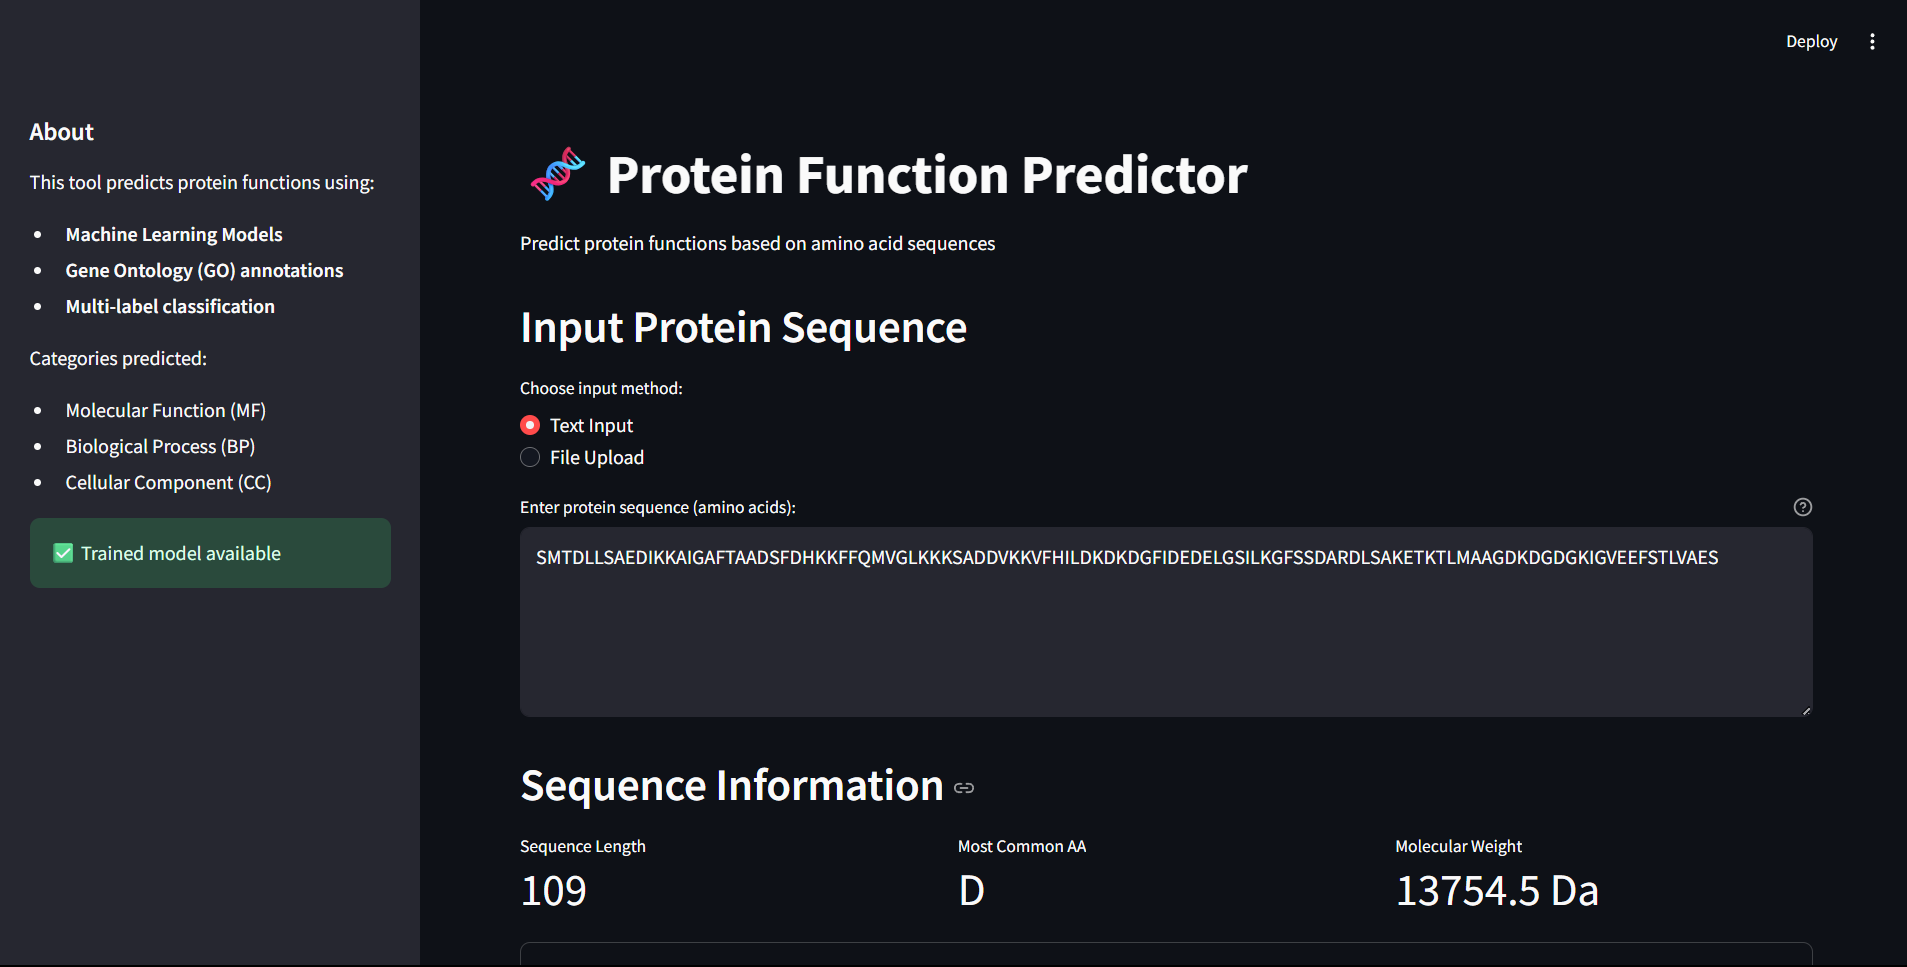Collapse the Input Protein Sequence section

click(742, 327)
